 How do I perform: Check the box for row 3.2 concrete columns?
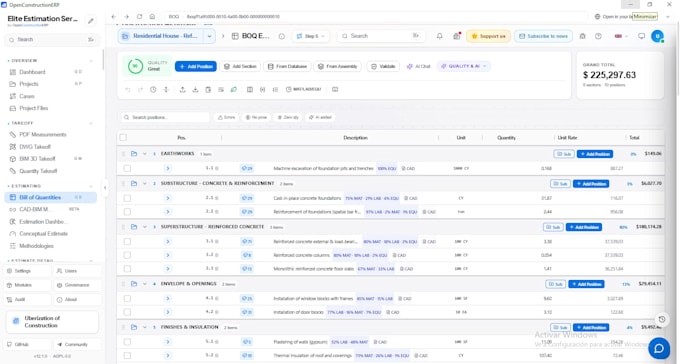point(127,255)
